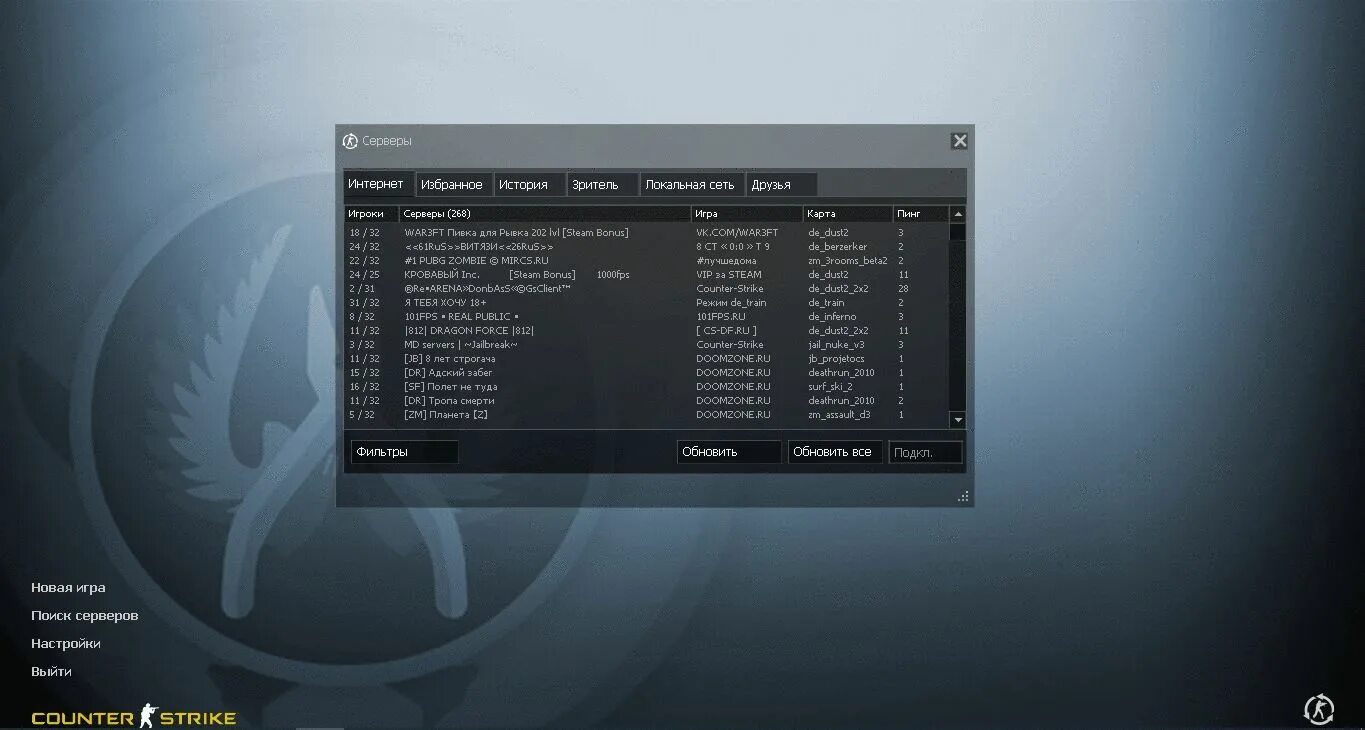Click game label 101FPS.RU
The image size is (1365, 730).
pos(721,317)
